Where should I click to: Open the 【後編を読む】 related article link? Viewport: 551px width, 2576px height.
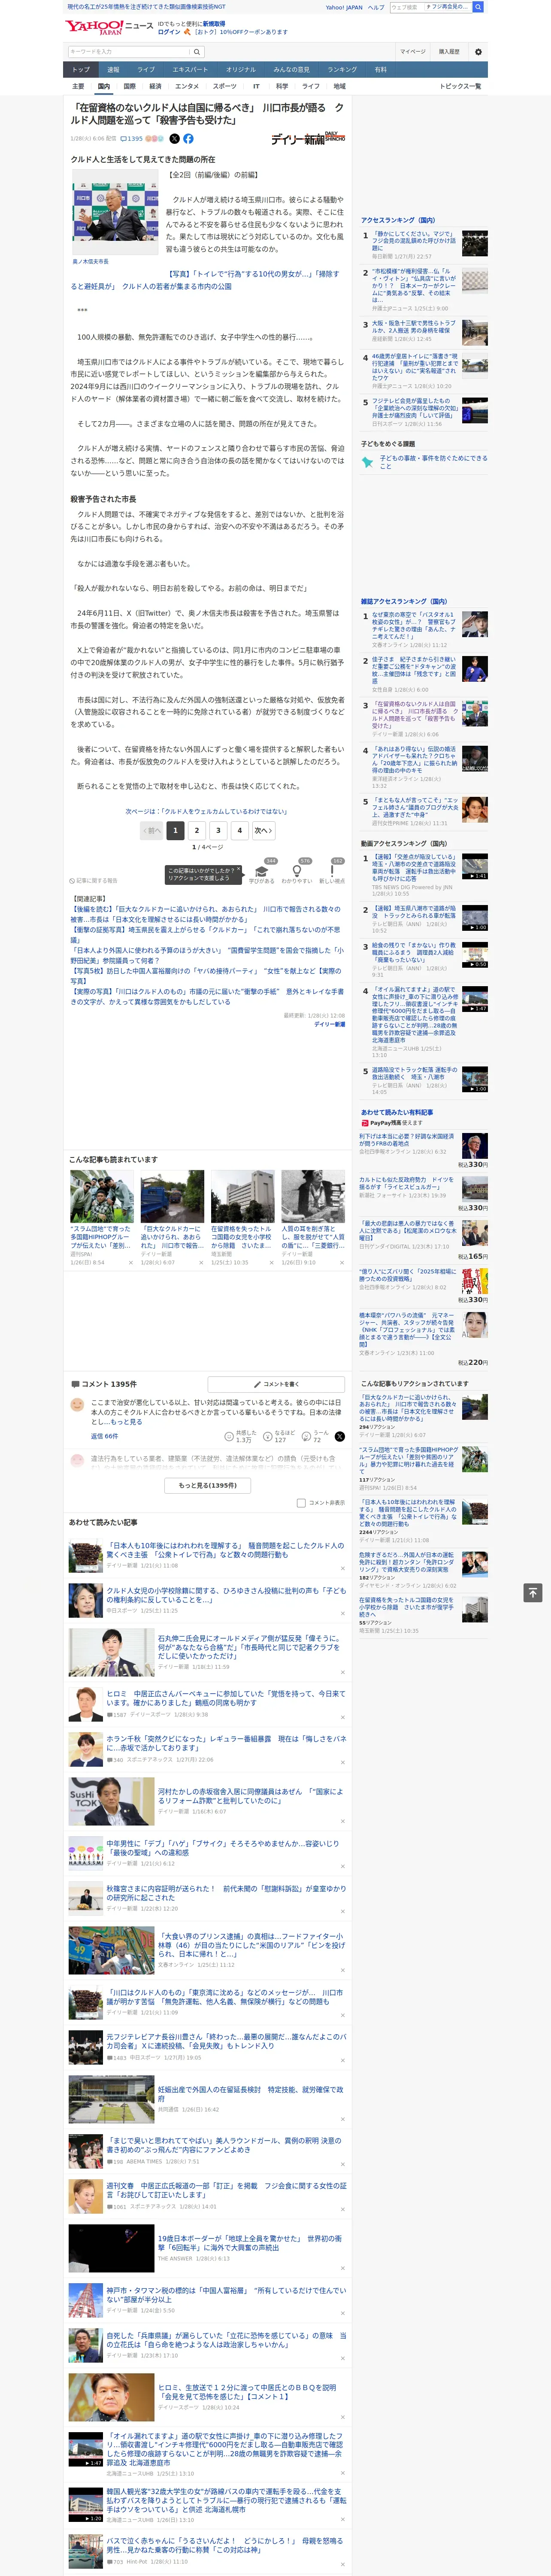pyautogui.click(x=205, y=913)
